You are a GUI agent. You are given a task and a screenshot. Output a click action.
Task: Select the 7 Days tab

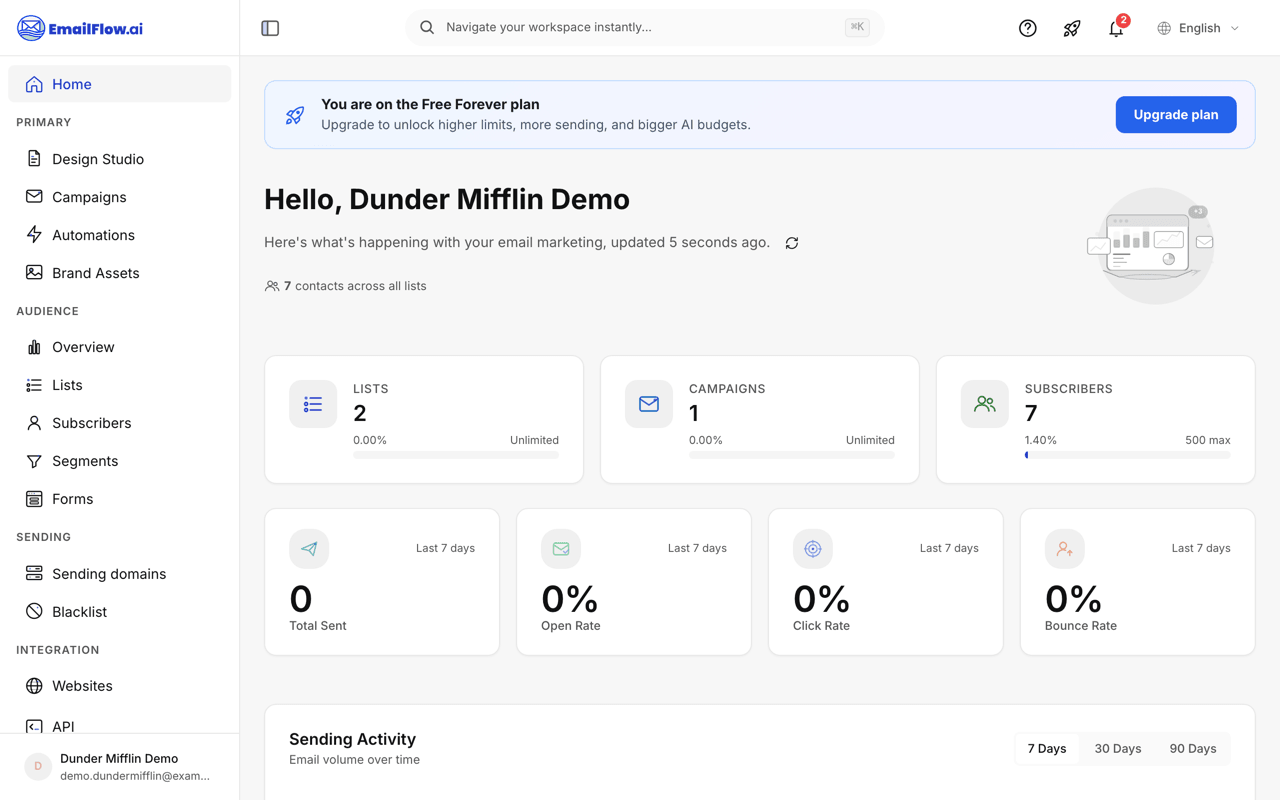click(x=1047, y=749)
